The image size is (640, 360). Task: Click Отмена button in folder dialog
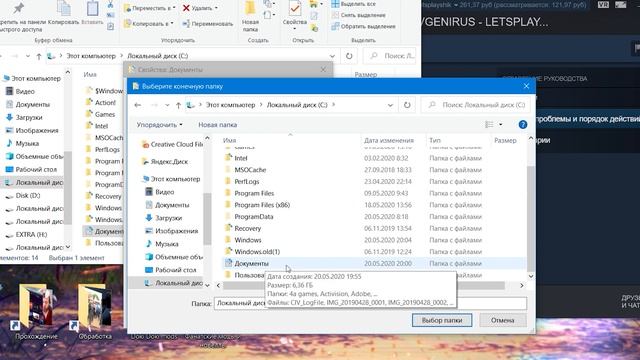click(x=502, y=320)
